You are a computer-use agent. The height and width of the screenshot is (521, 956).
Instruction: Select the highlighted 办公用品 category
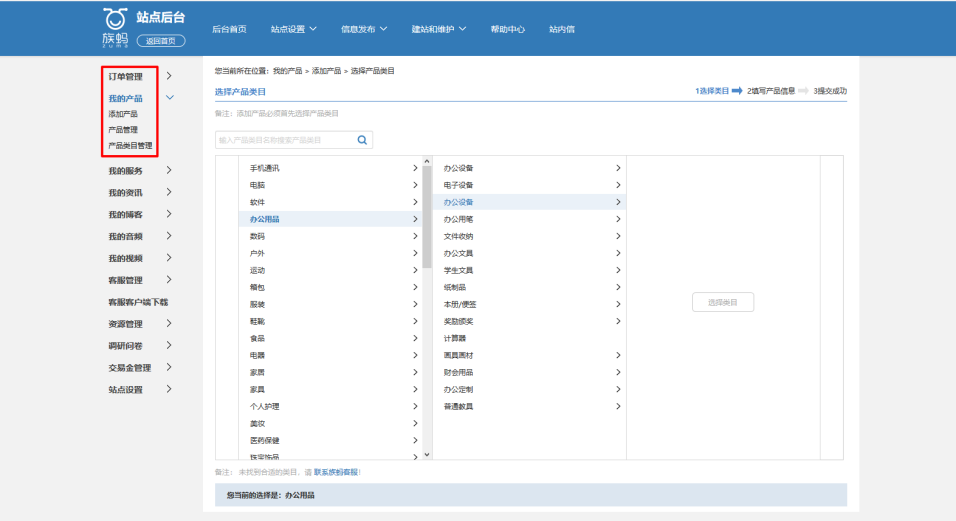pyautogui.click(x=330, y=219)
